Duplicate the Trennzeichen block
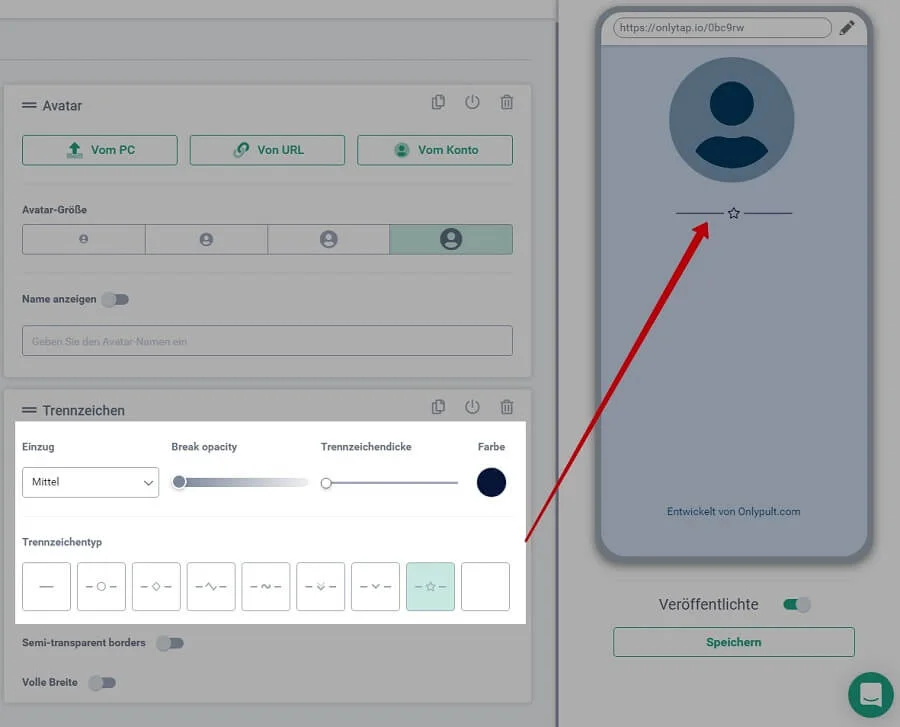The image size is (900, 727). click(x=438, y=407)
